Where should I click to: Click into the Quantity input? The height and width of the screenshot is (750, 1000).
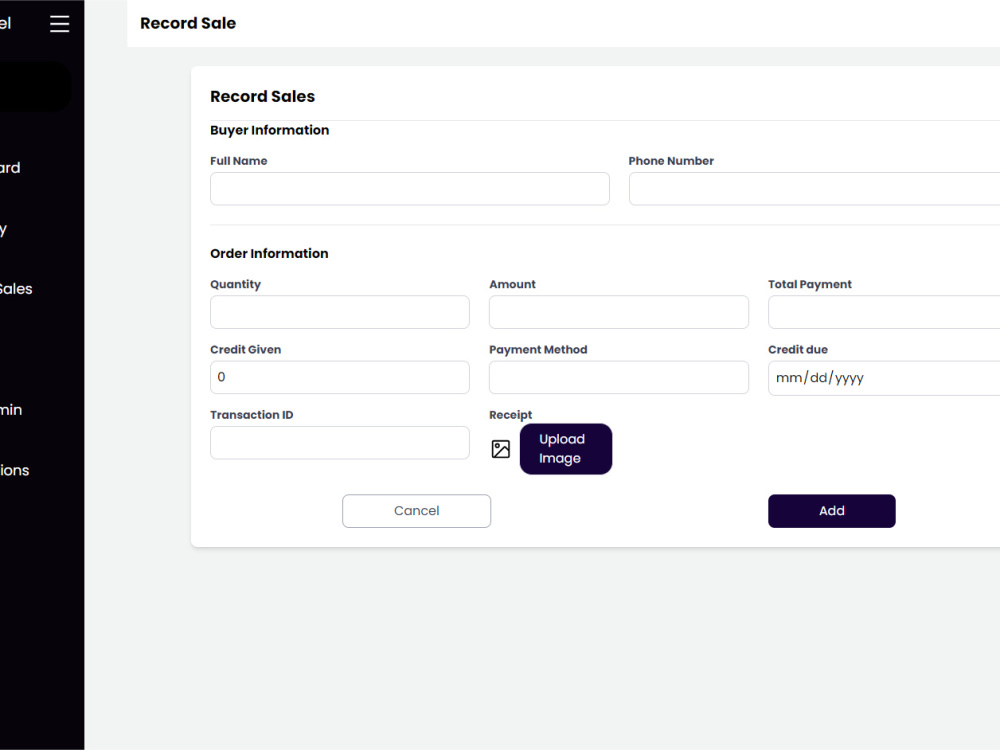point(340,312)
